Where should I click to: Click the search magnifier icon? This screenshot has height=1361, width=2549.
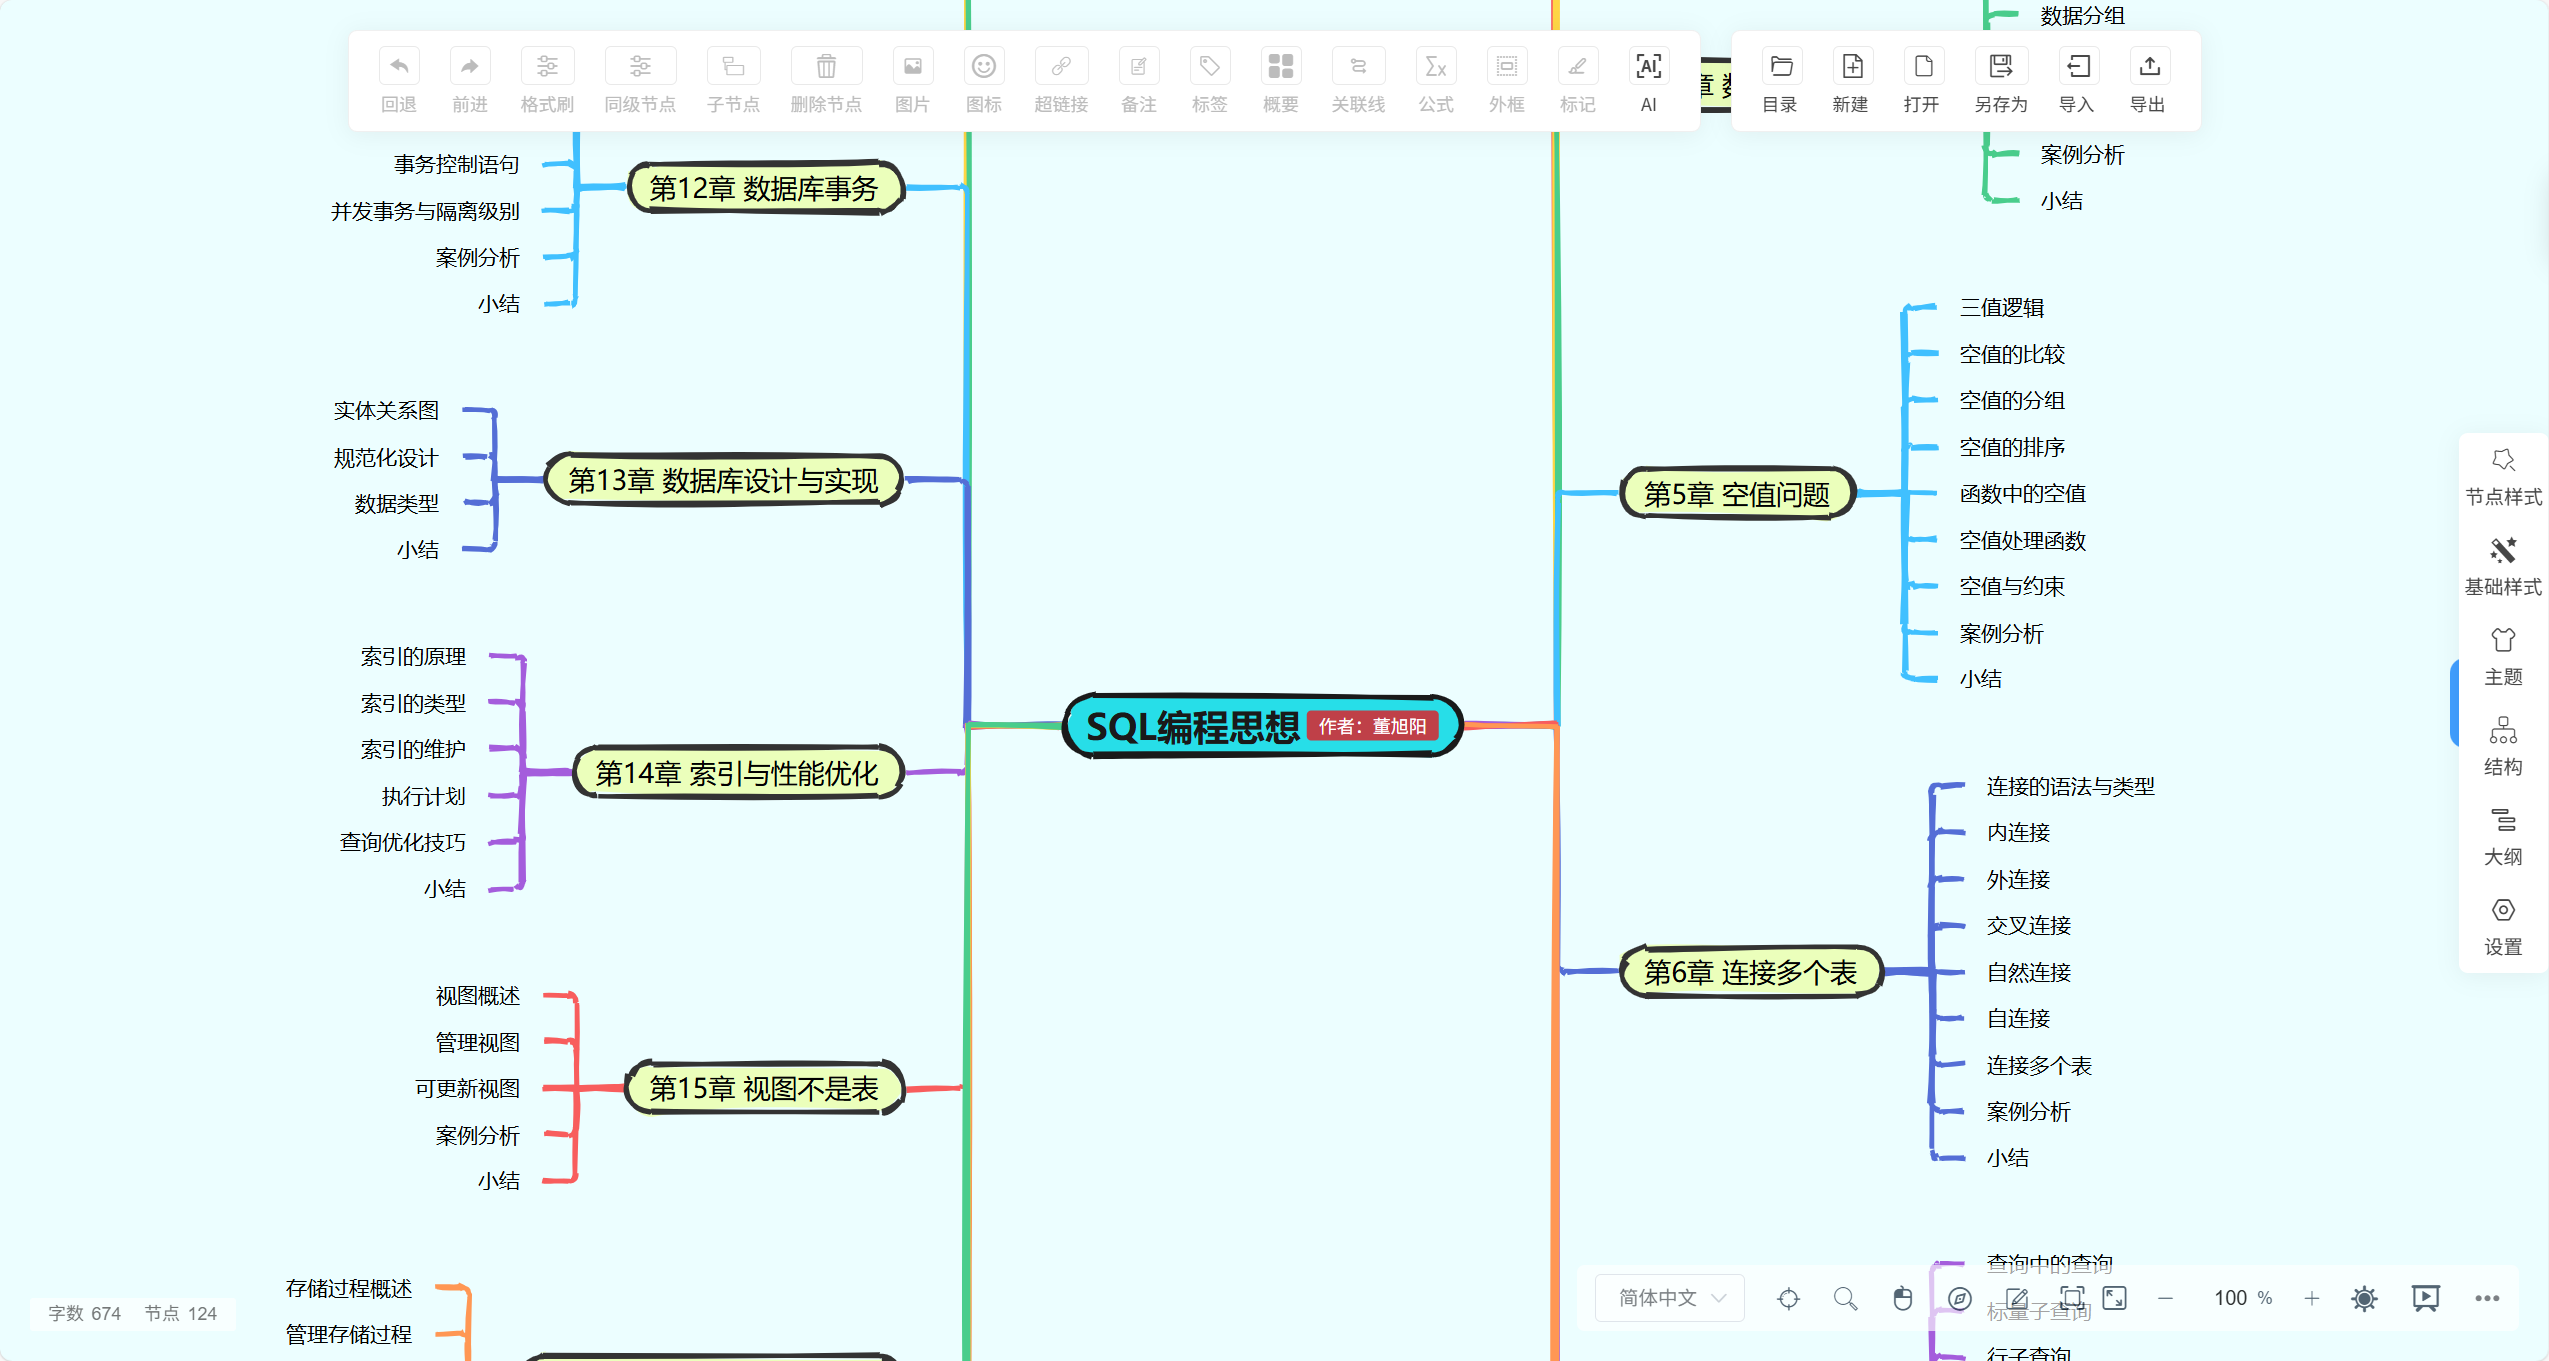[x=1845, y=1298]
